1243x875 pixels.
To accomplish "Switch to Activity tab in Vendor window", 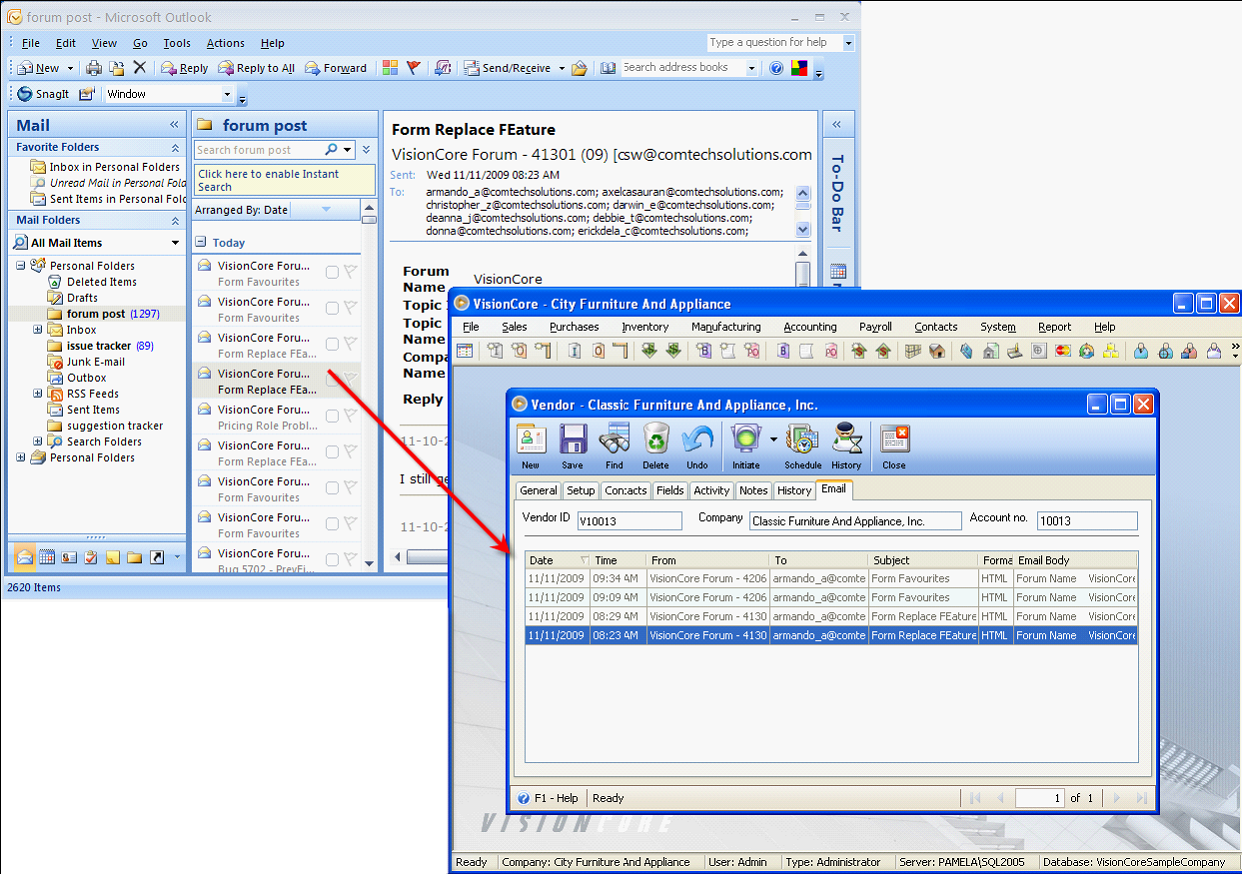I will pos(711,490).
